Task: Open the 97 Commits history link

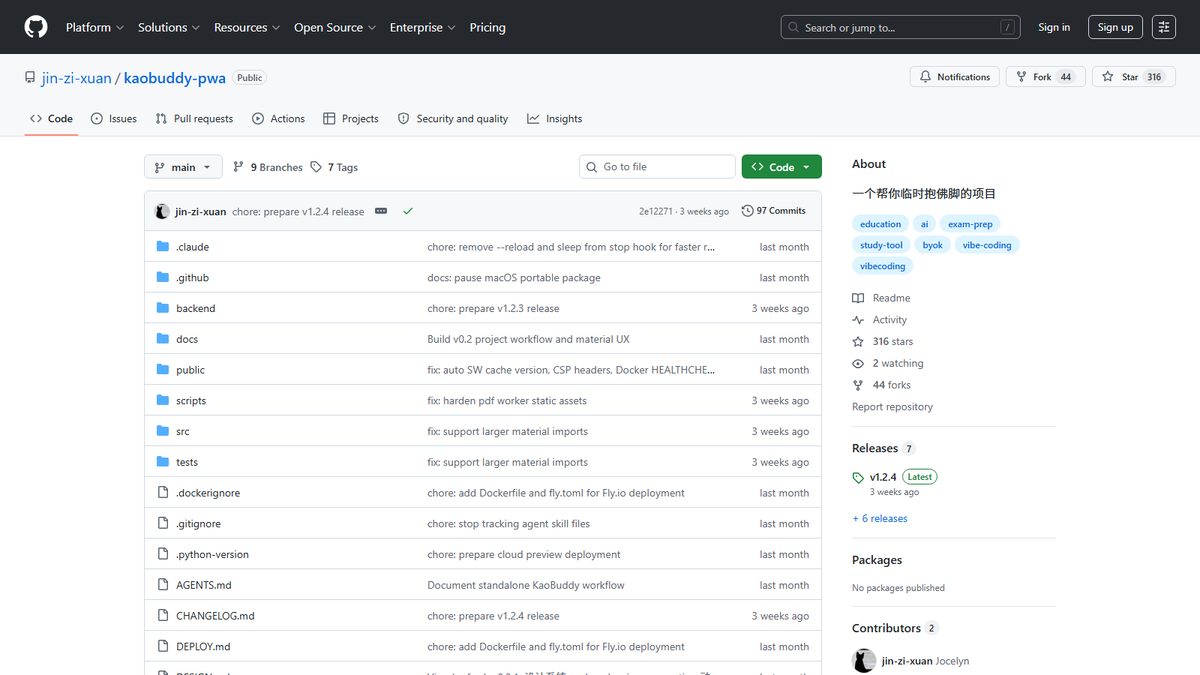Action: [774, 211]
